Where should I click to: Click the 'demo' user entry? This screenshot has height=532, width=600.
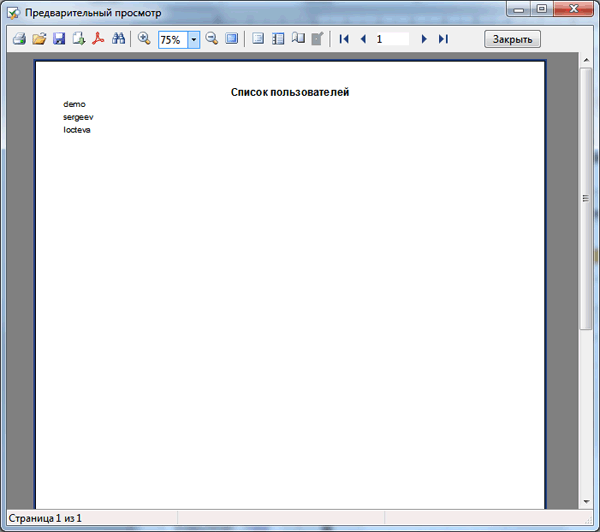click(74, 104)
